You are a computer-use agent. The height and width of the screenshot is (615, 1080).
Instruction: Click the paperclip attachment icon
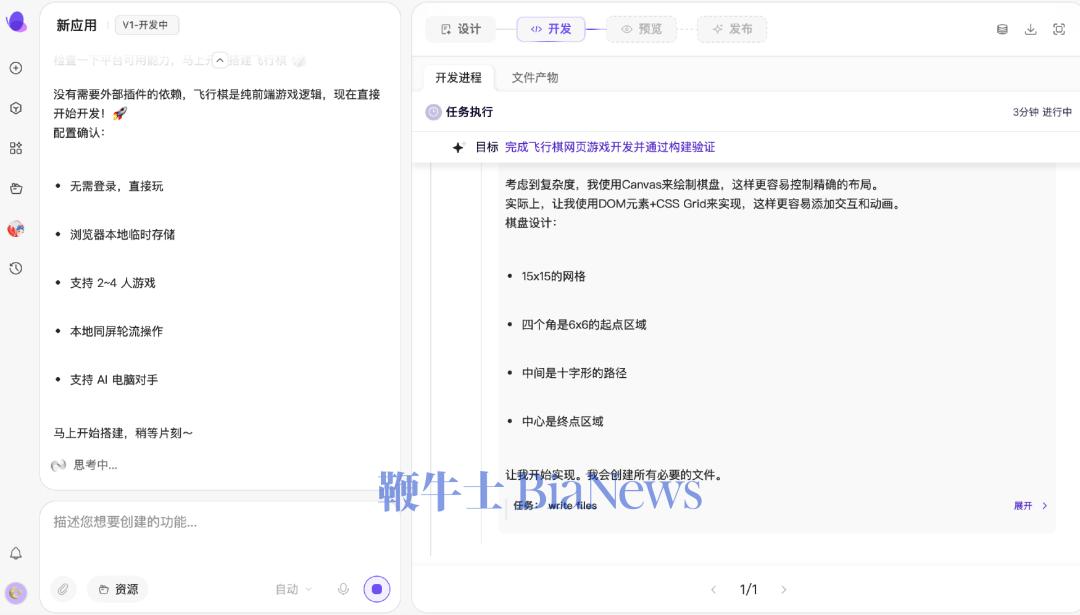tap(63, 590)
